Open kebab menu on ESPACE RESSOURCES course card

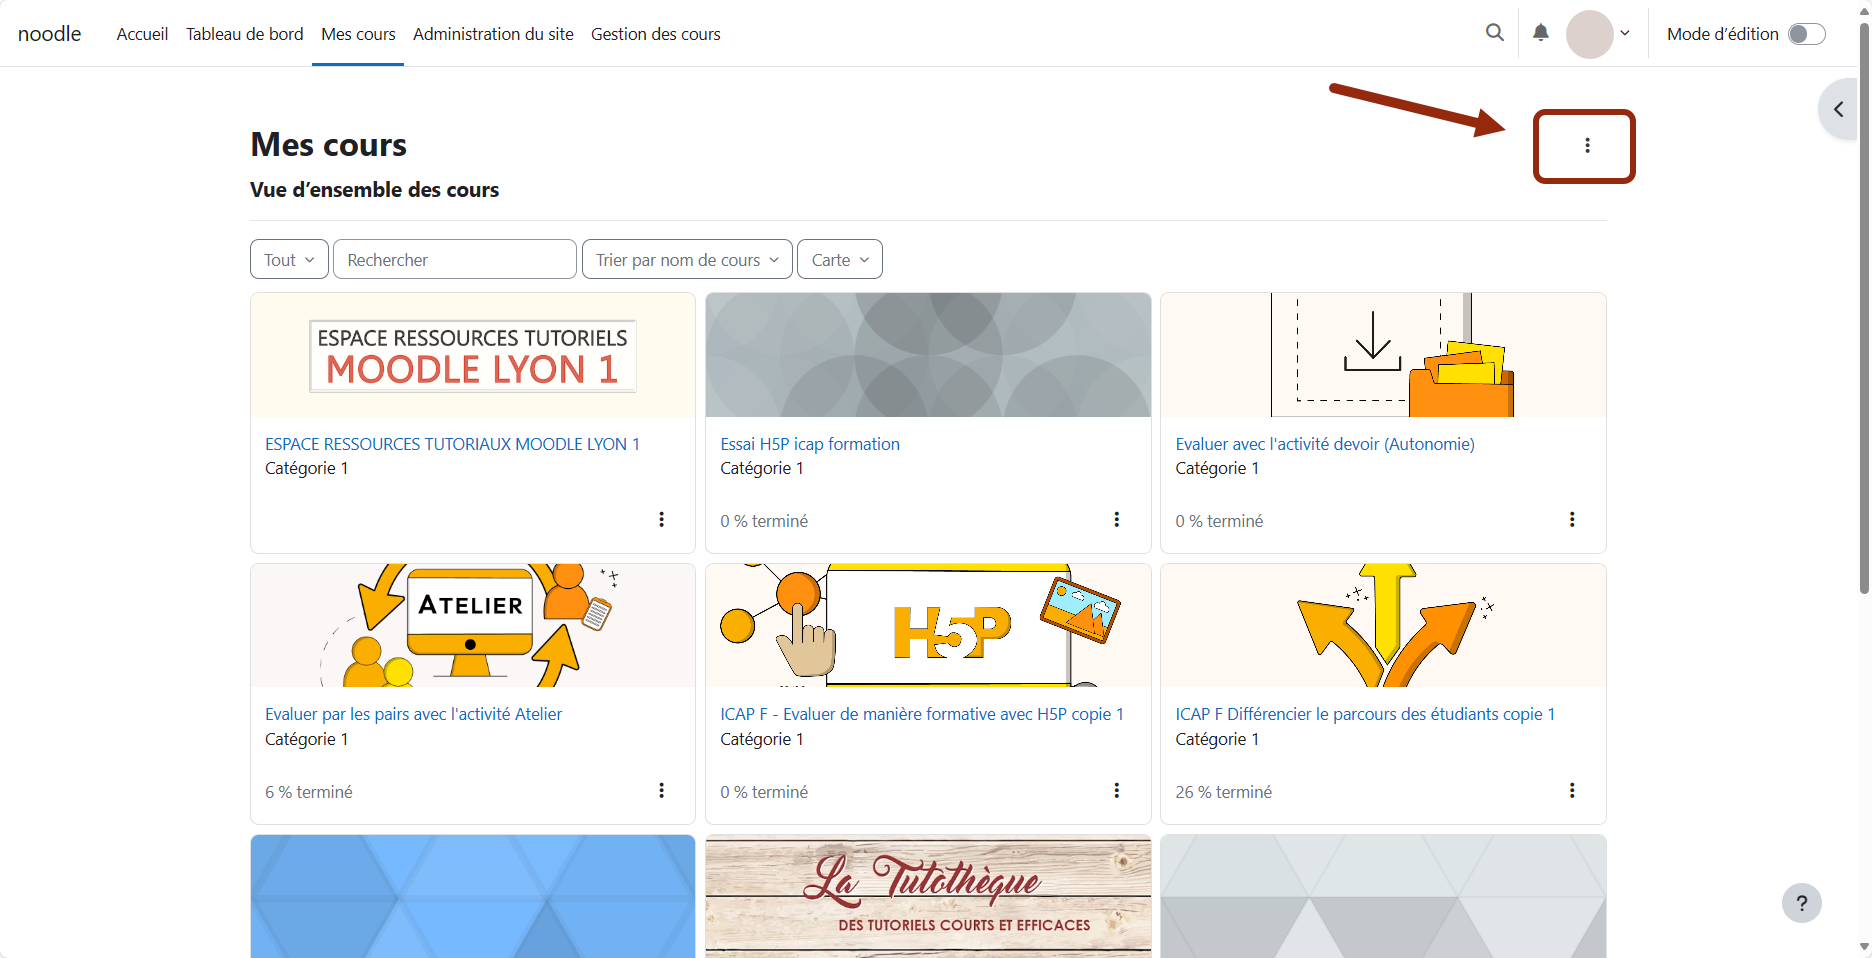pyautogui.click(x=661, y=519)
